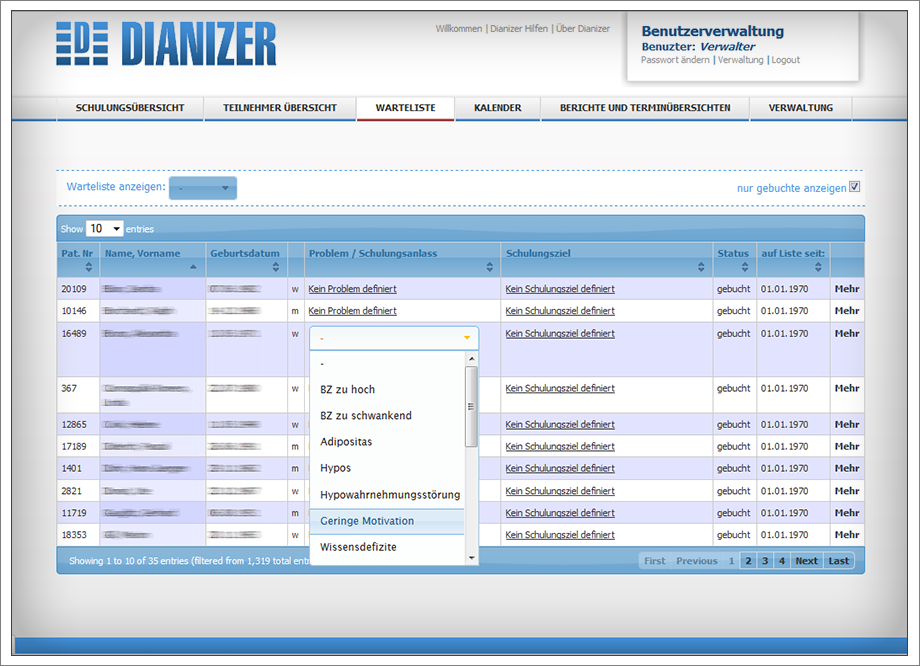The height and width of the screenshot is (666, 920).
Task: Click the problem list scrollbar thumb
Action: [x=471, y=407]
